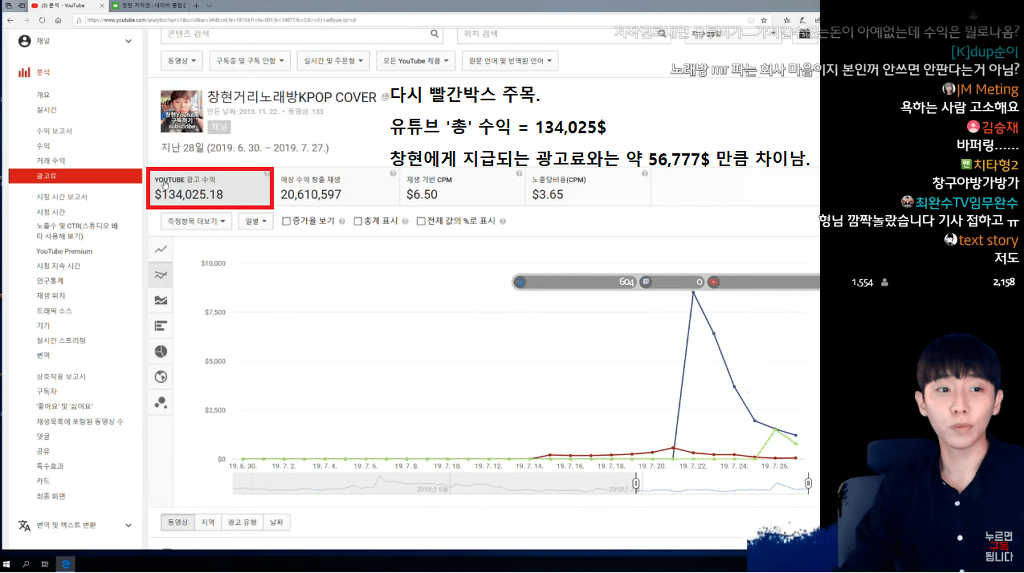Select the globe map chart icon
The width and height of the screenshot is (1024, 573).
tap(161, 377)
